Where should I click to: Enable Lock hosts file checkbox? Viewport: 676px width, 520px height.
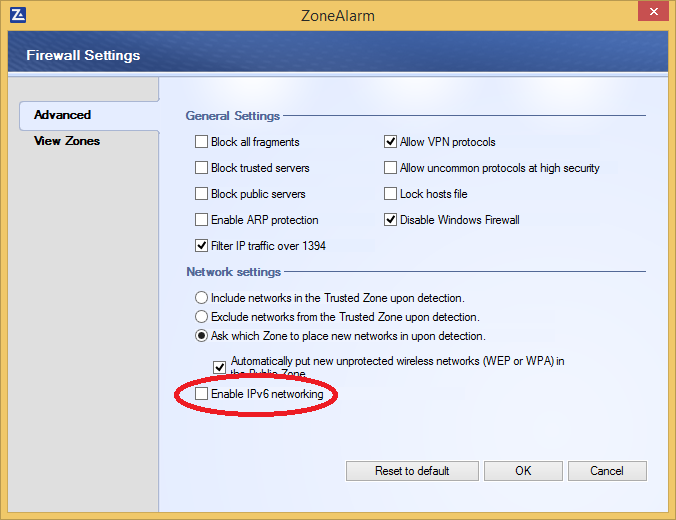click(390, 193)
